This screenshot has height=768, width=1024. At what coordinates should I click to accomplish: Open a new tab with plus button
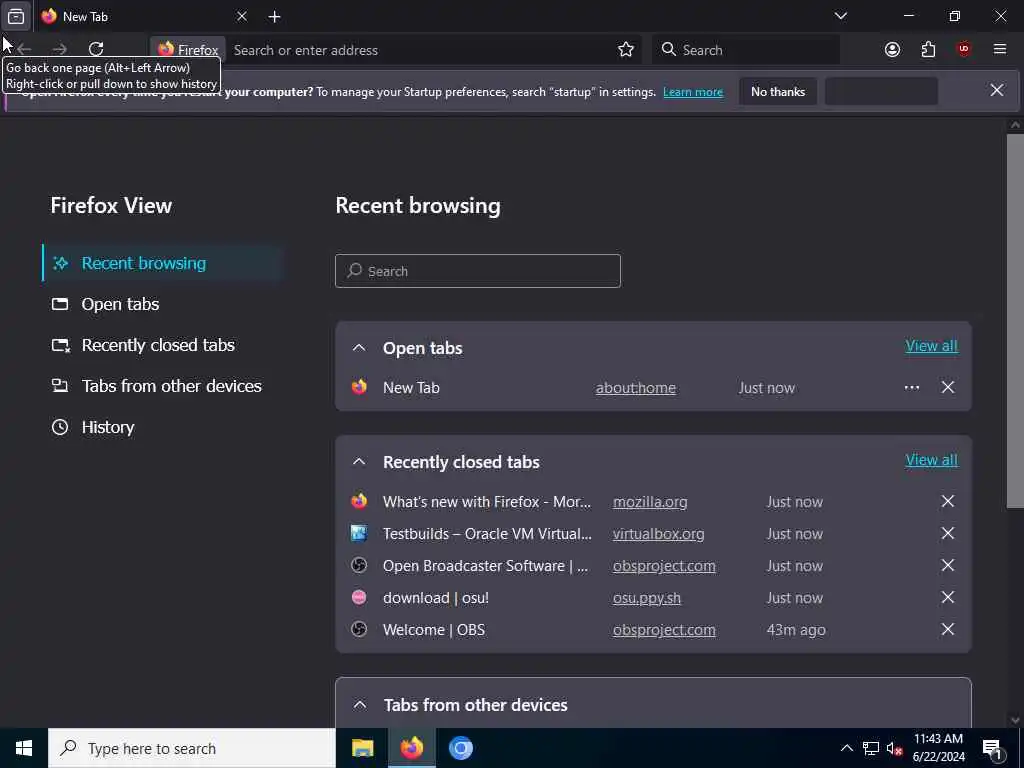tap(274, 17)
